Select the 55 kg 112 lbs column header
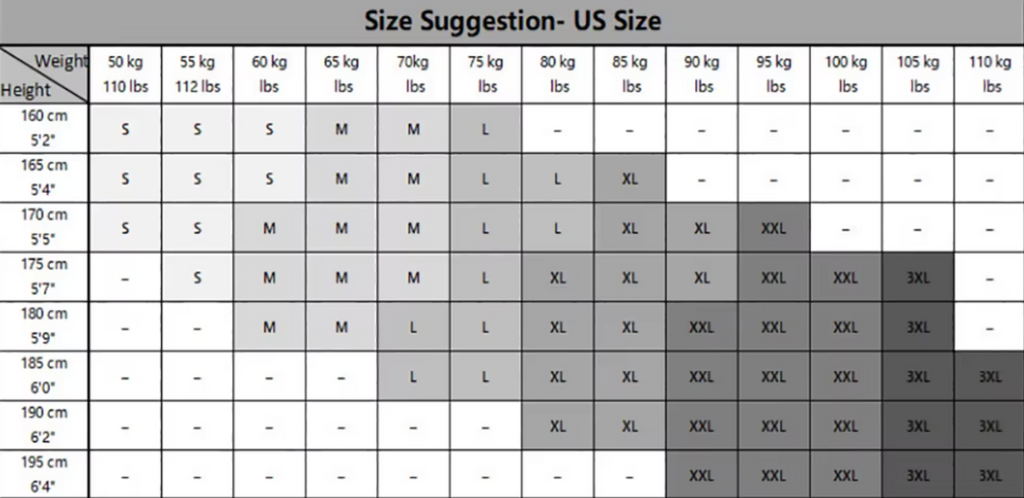This screenshot has height=498, width=1024. [197, 74]
